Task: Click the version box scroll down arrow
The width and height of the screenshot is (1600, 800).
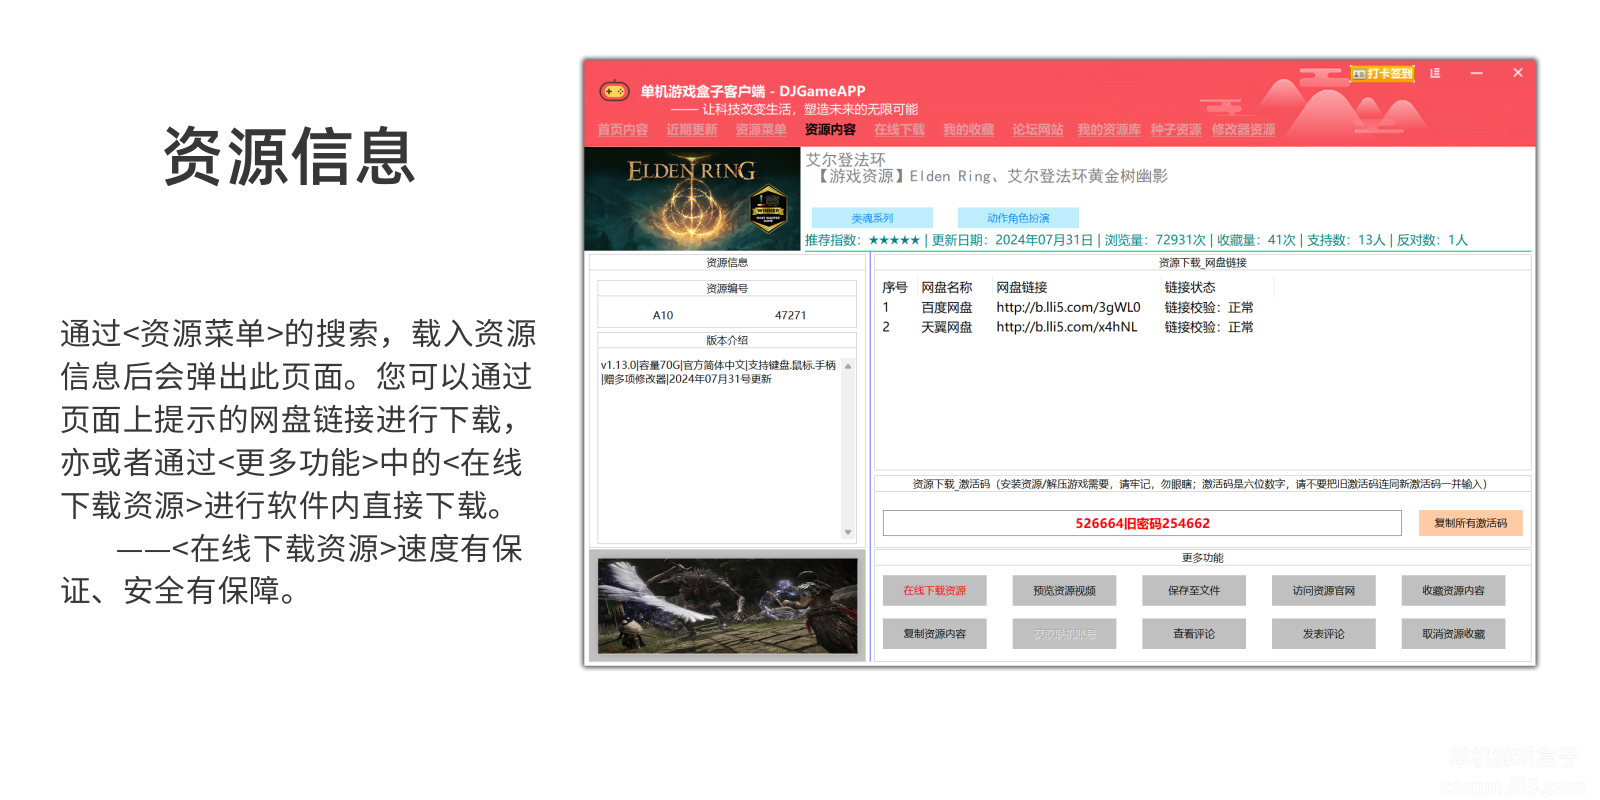Action: click(x=848, y=532)
